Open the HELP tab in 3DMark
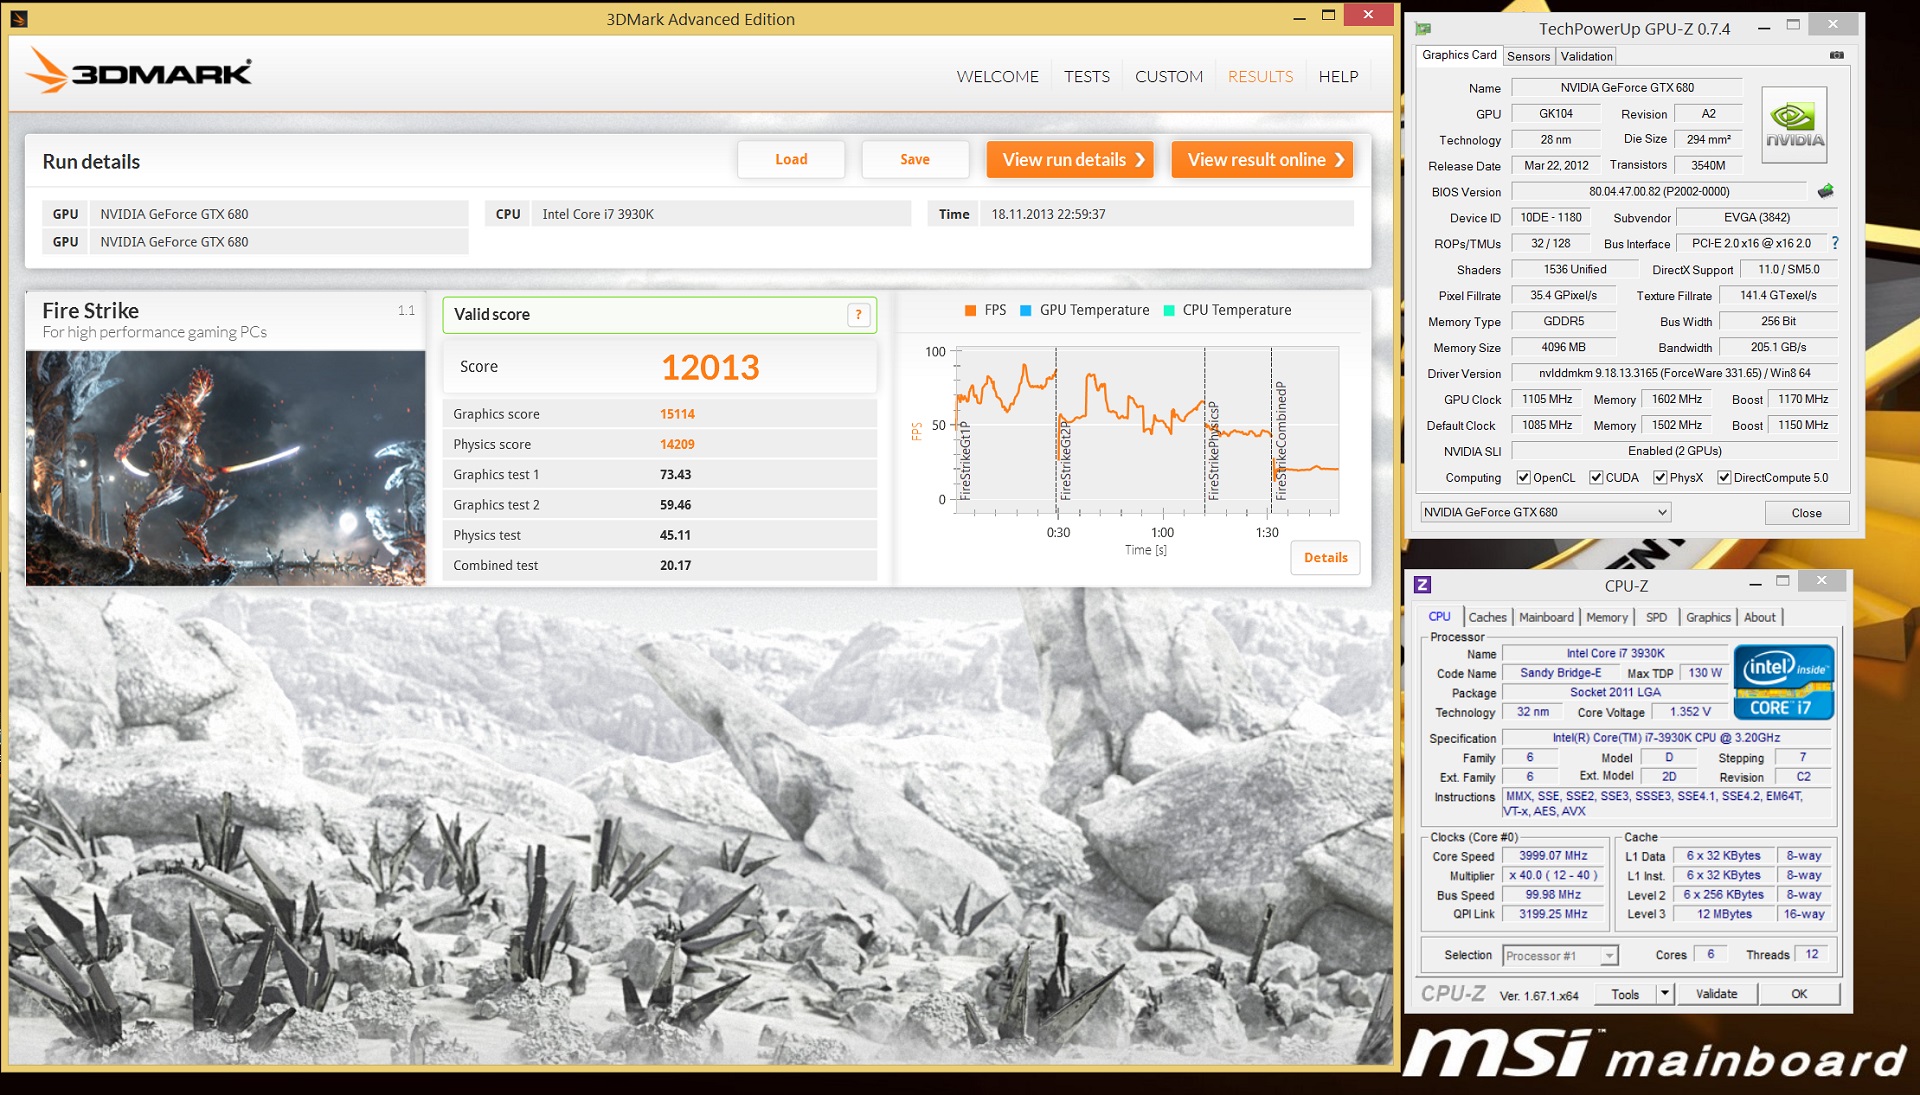Image resolution: width=1920 pixels, height=1095 pixels. (x=1338, y=76)
